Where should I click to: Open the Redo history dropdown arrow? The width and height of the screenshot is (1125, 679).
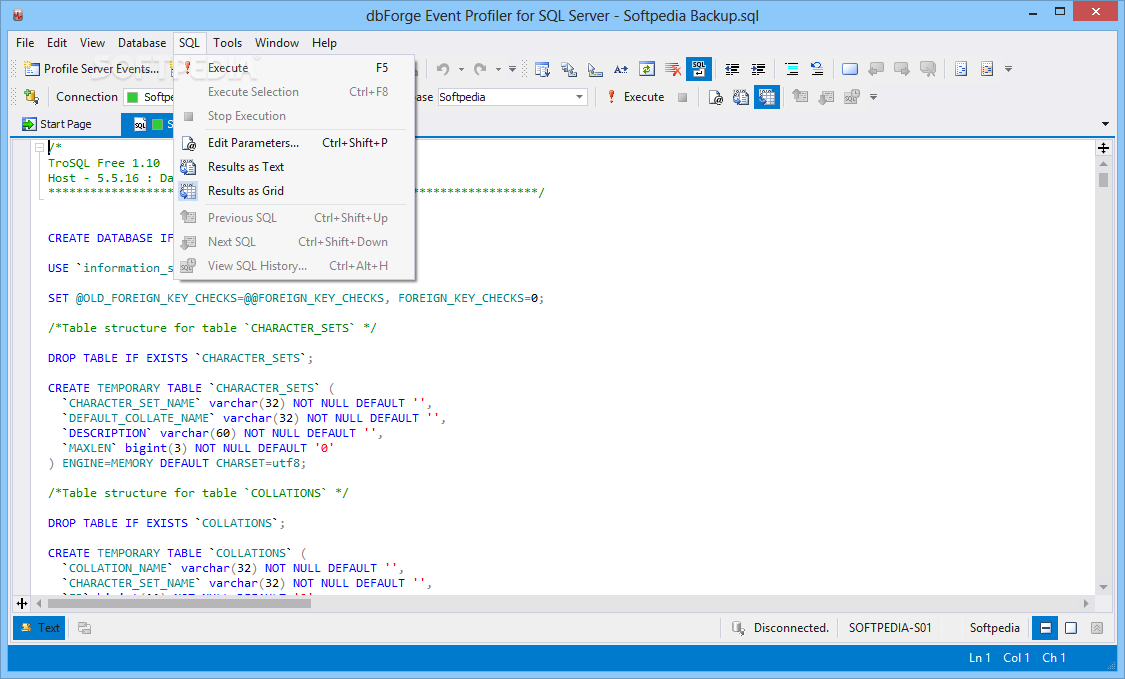498,70
